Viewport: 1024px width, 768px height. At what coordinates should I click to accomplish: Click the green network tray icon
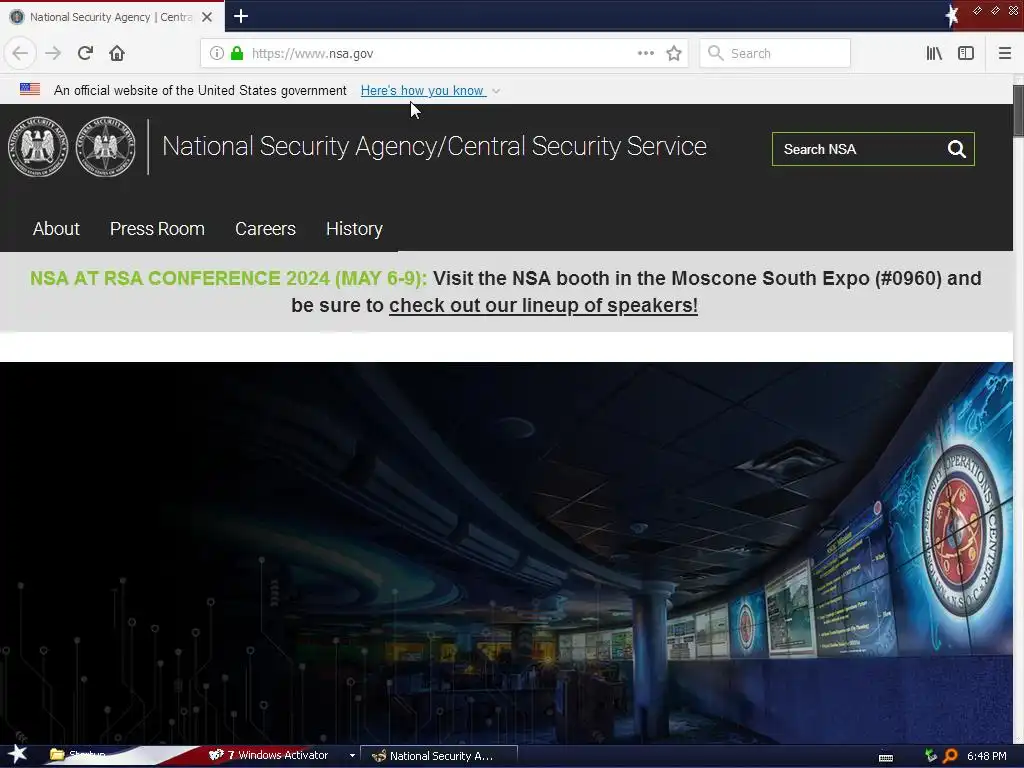click(x=931, y=756)
